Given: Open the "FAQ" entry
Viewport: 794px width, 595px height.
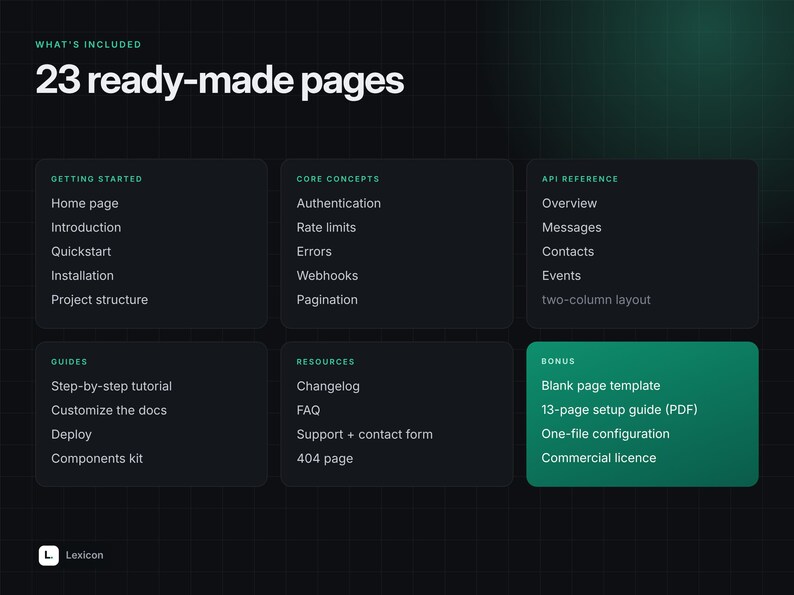Looking at the screenshot, I should tap(308, 410).
